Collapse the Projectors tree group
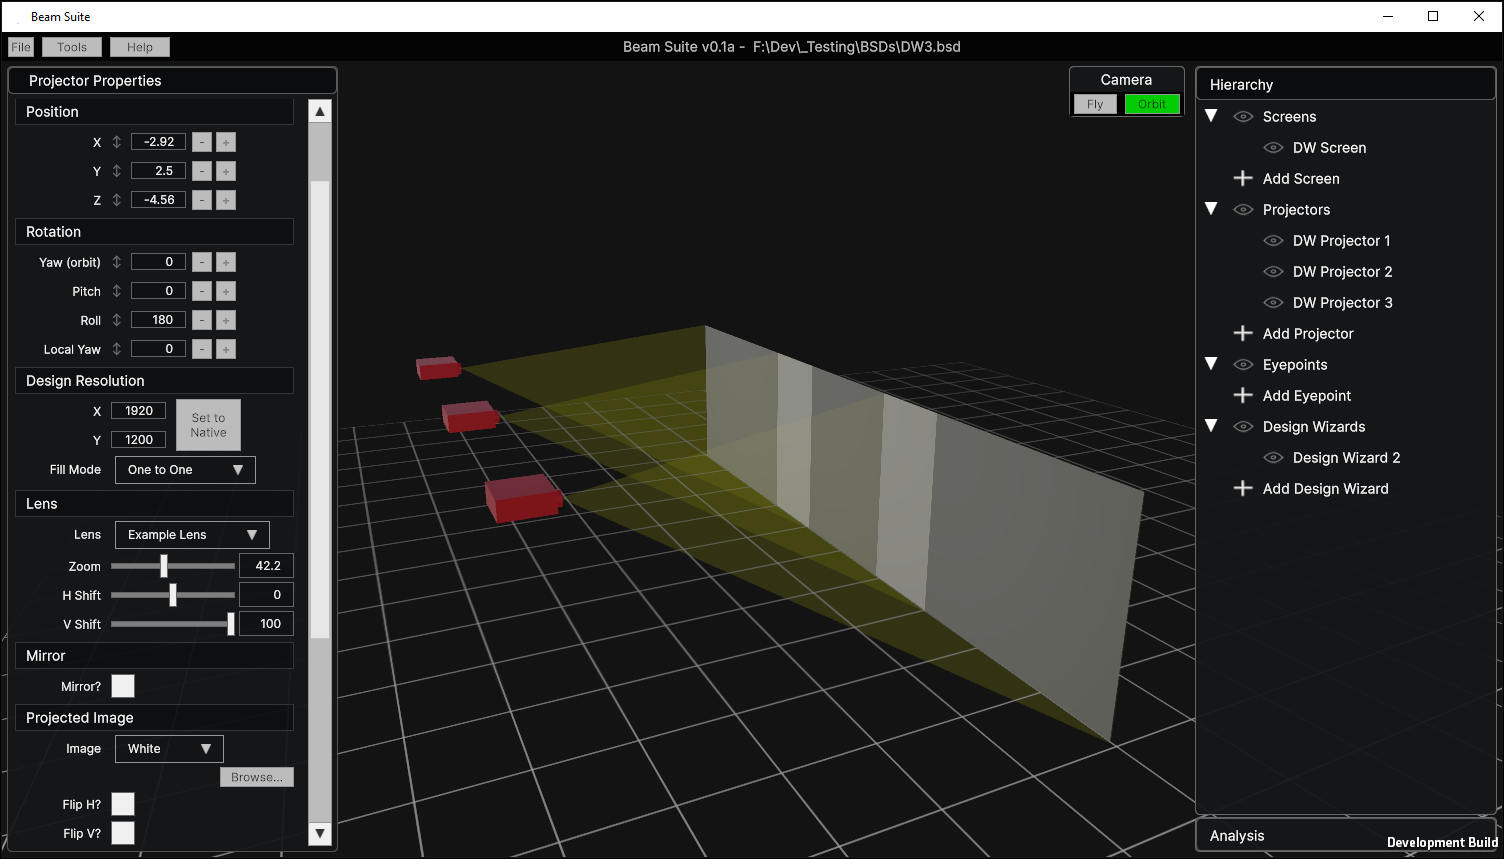The image size is (1504, 859). pos(1211,209)
